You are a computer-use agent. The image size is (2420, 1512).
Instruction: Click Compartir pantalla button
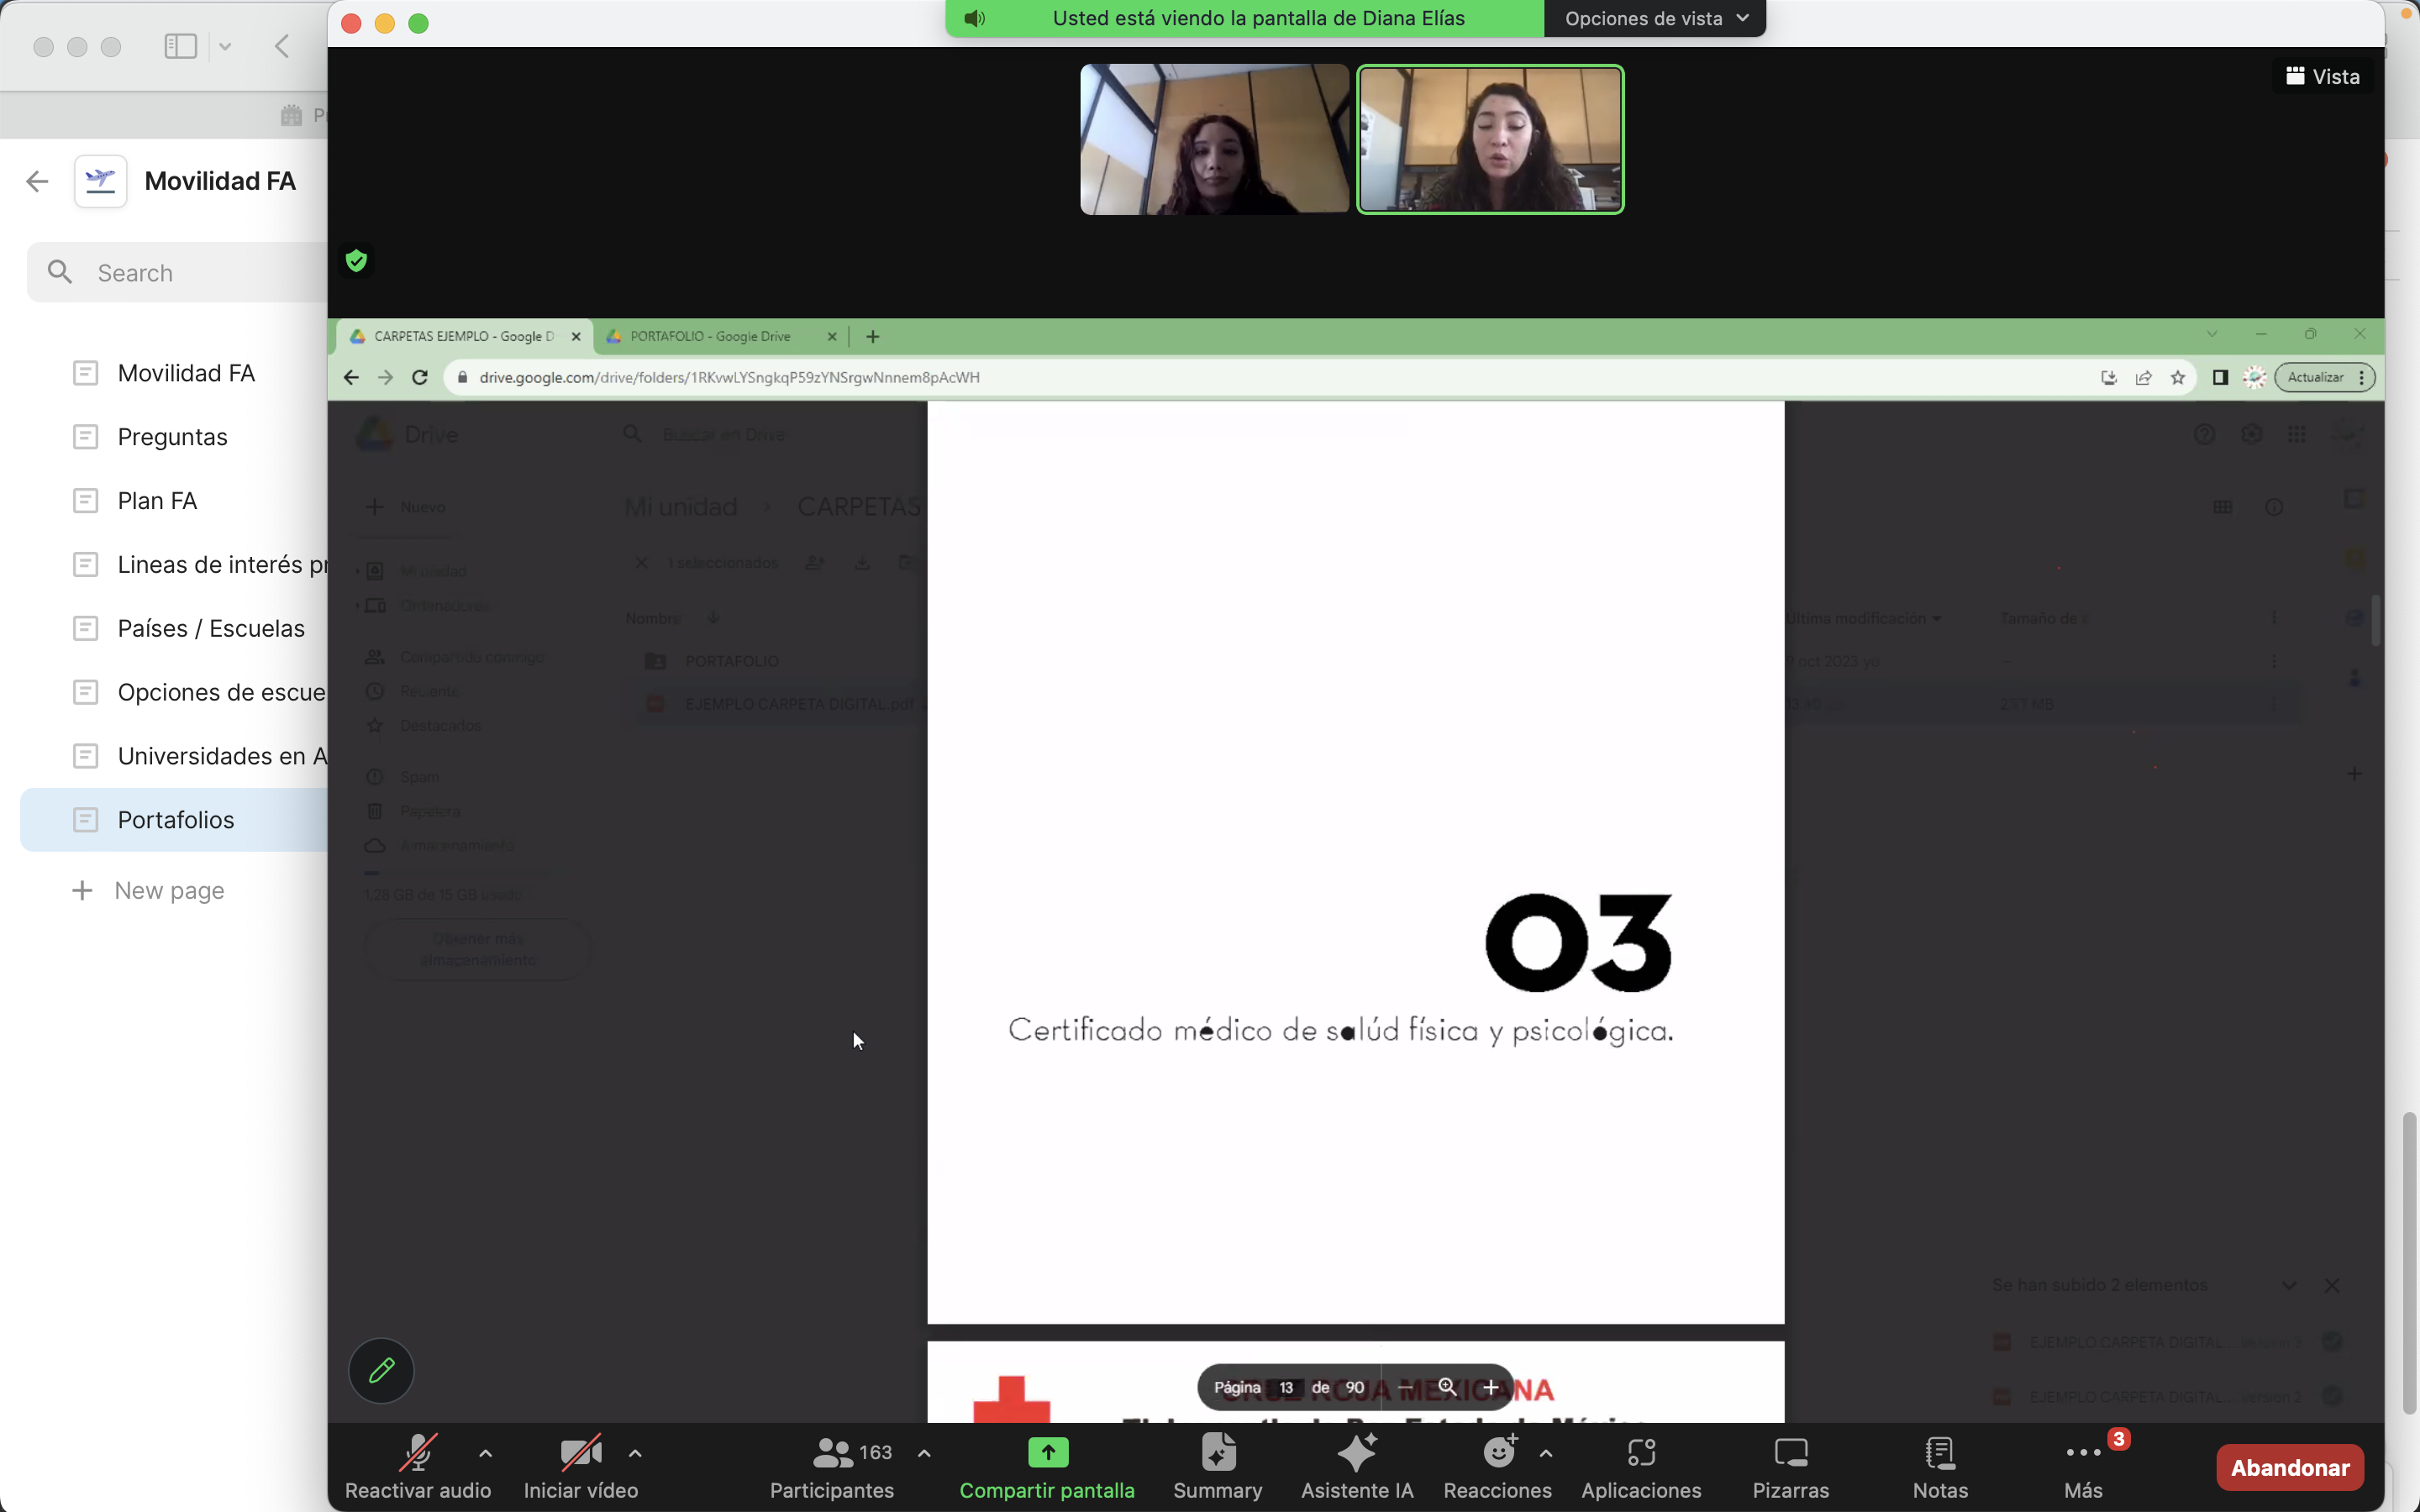coord(1047,1465)
